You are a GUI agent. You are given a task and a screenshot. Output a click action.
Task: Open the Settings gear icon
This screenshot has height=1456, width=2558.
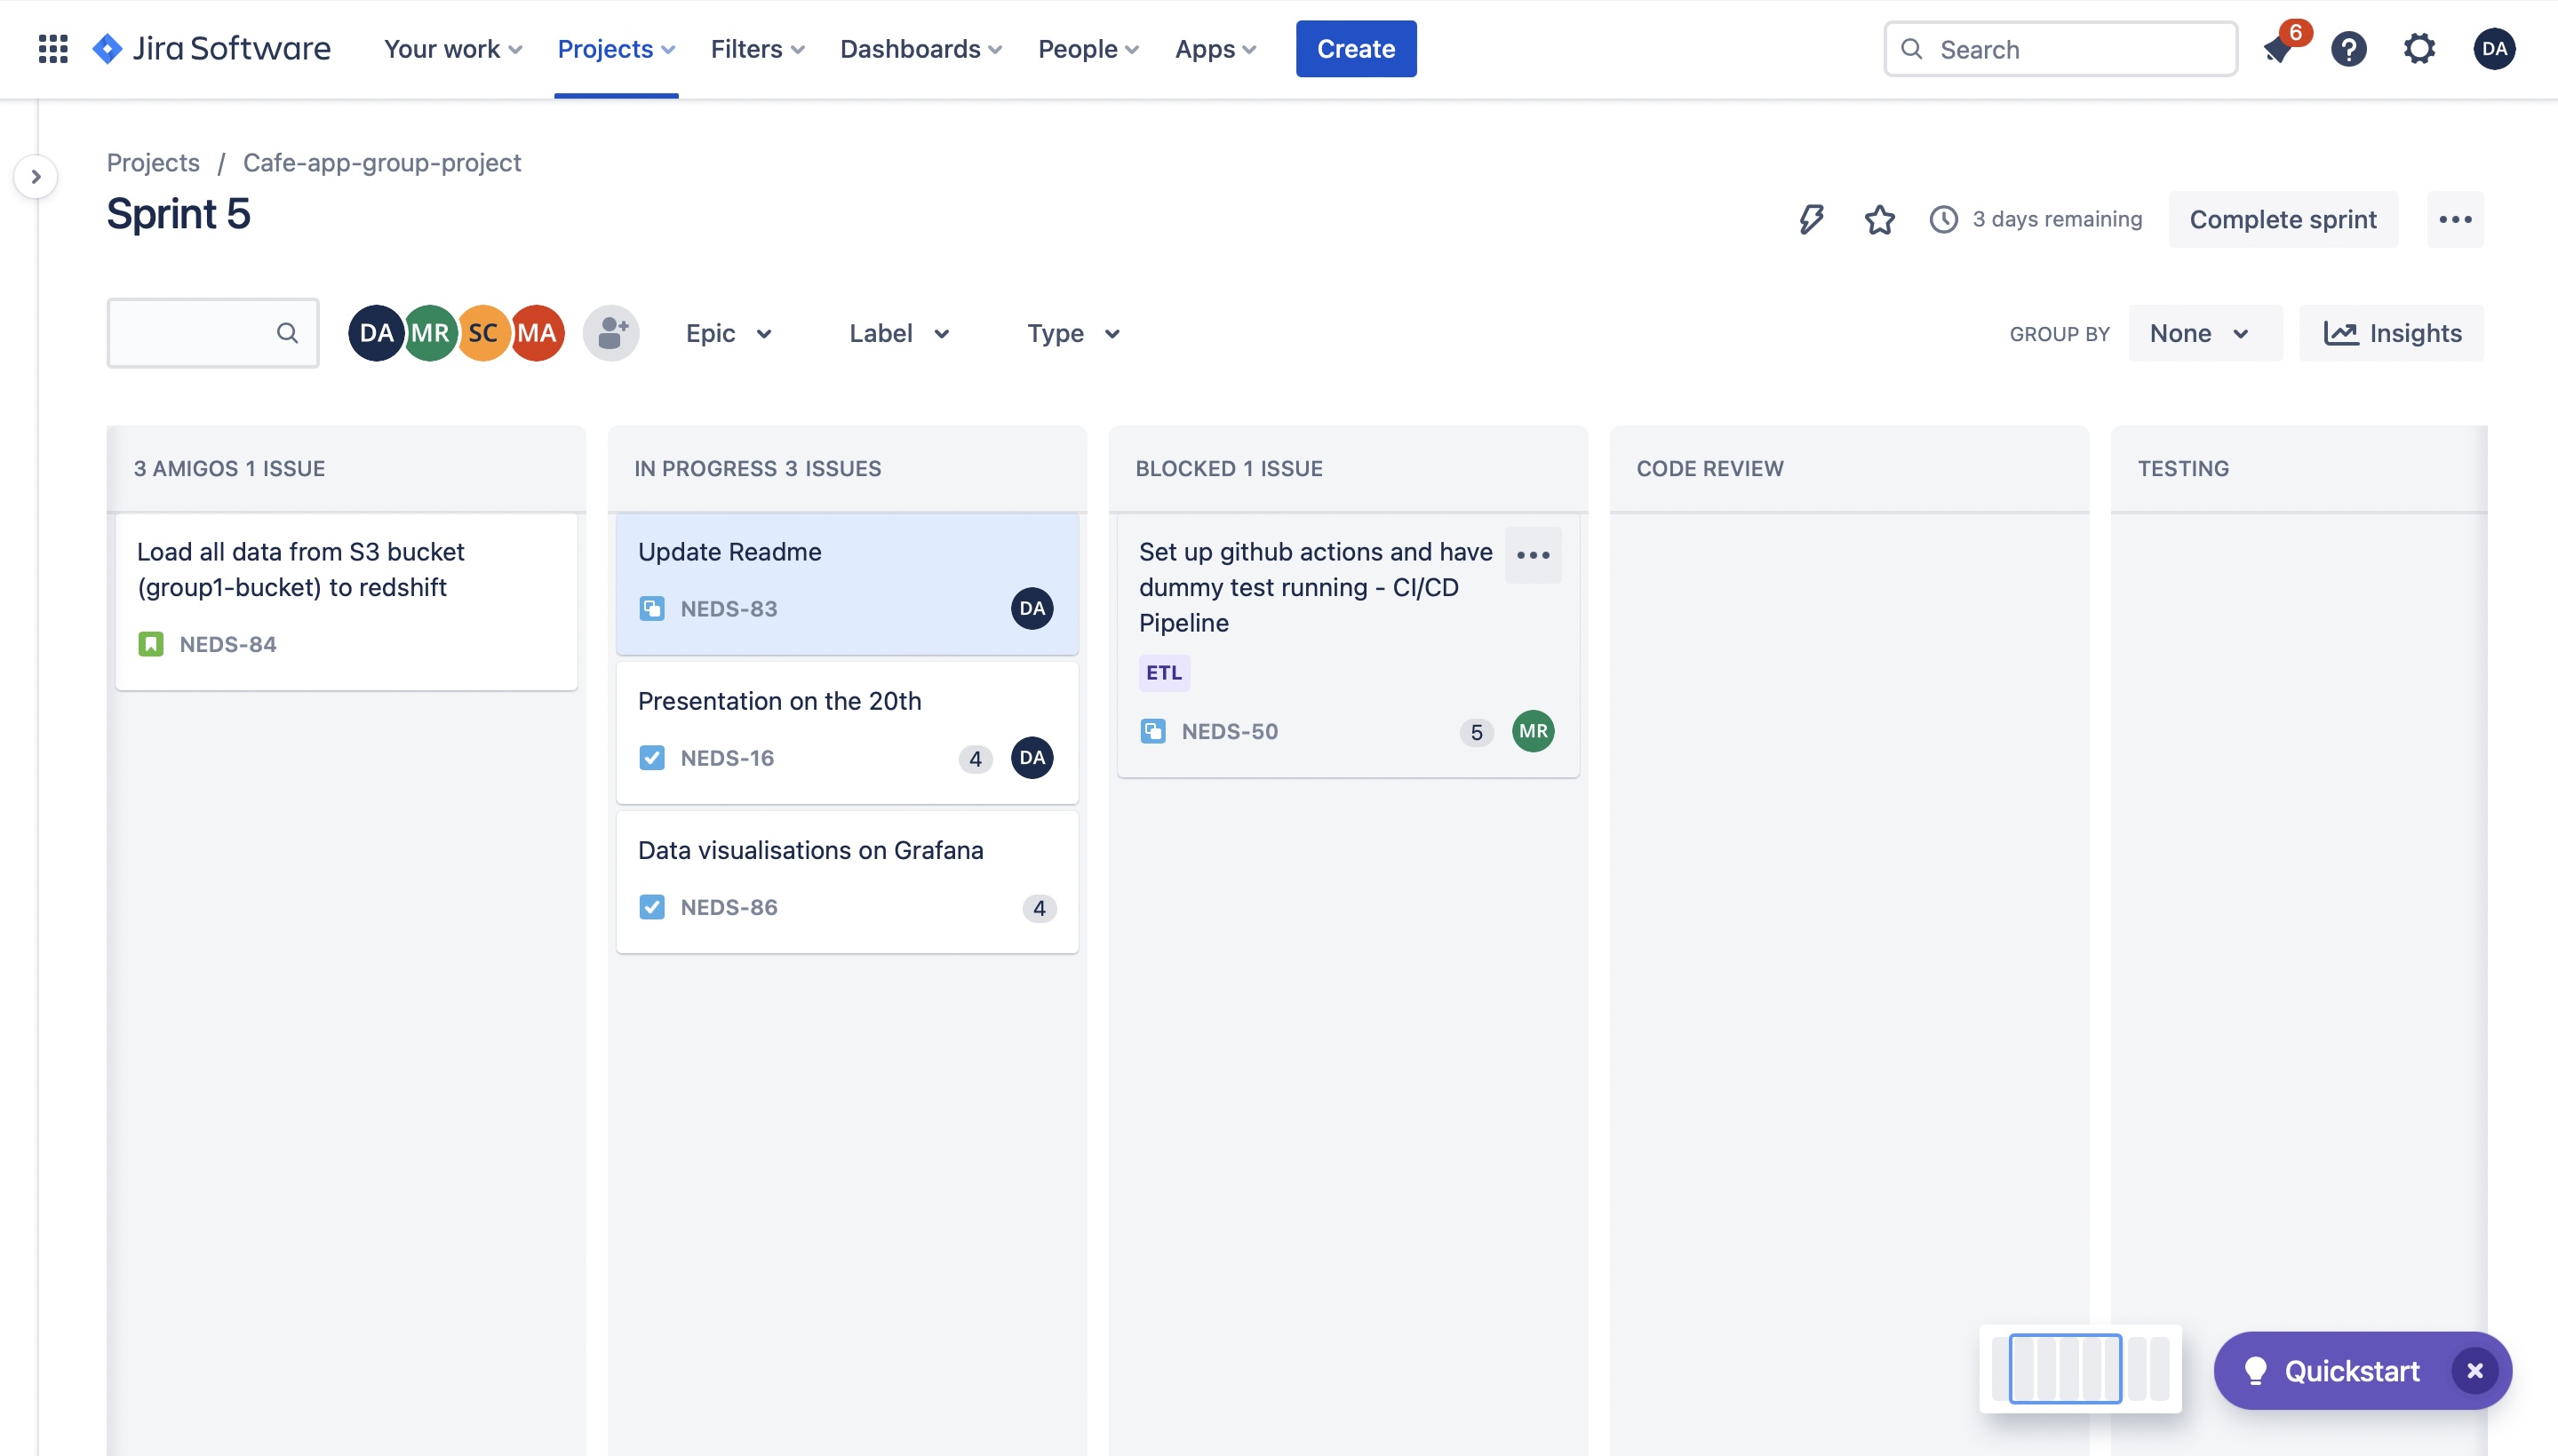(2419, 49)
